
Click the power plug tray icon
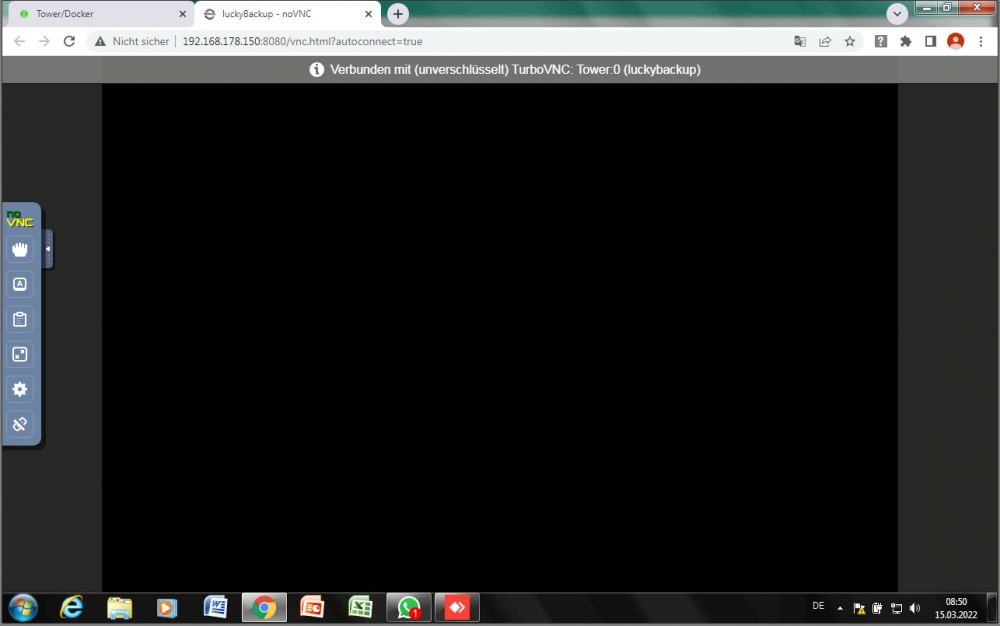click(878, 608)
